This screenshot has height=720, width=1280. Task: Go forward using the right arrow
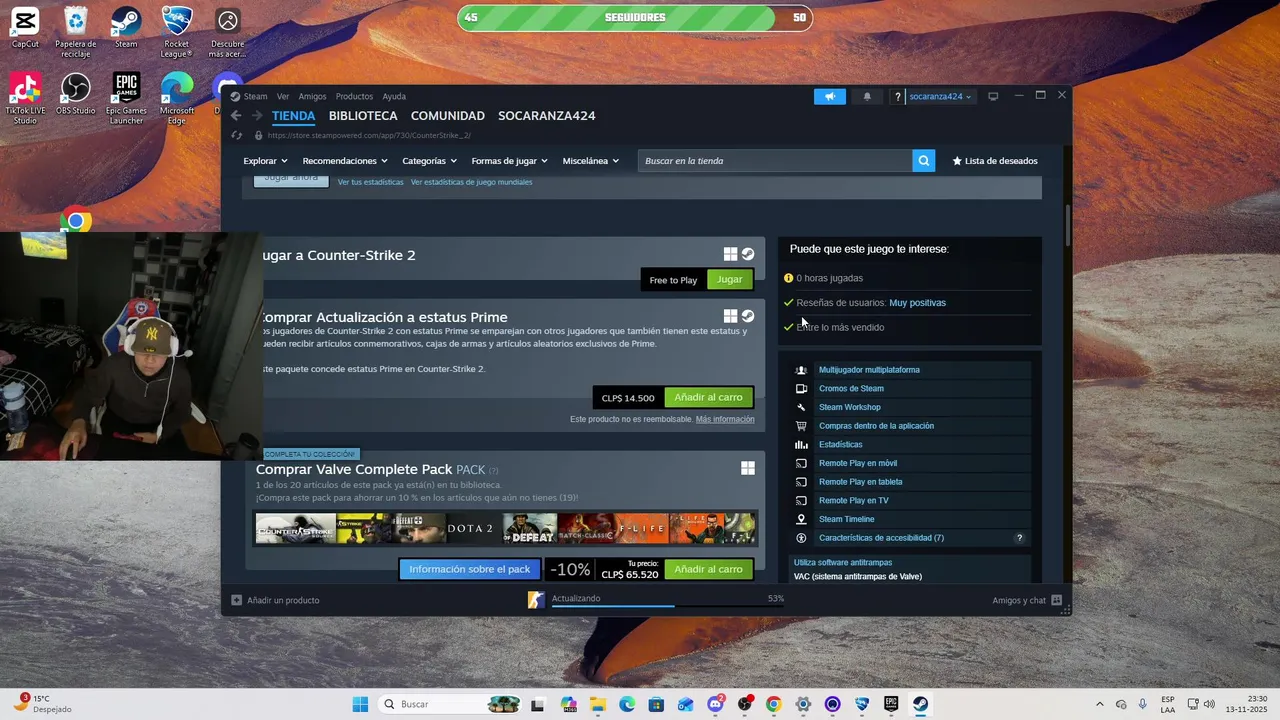[257, 116]
